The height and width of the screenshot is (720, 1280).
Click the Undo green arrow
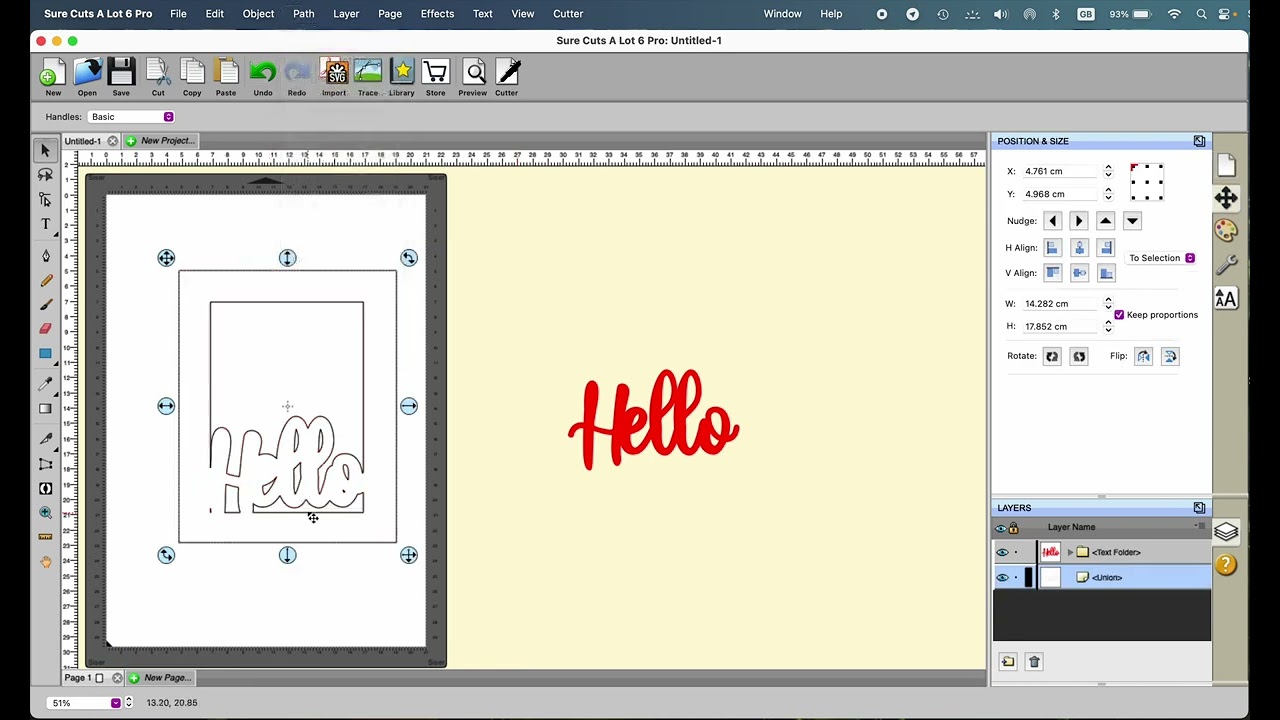pyautogui.click(x=263, y=78)
